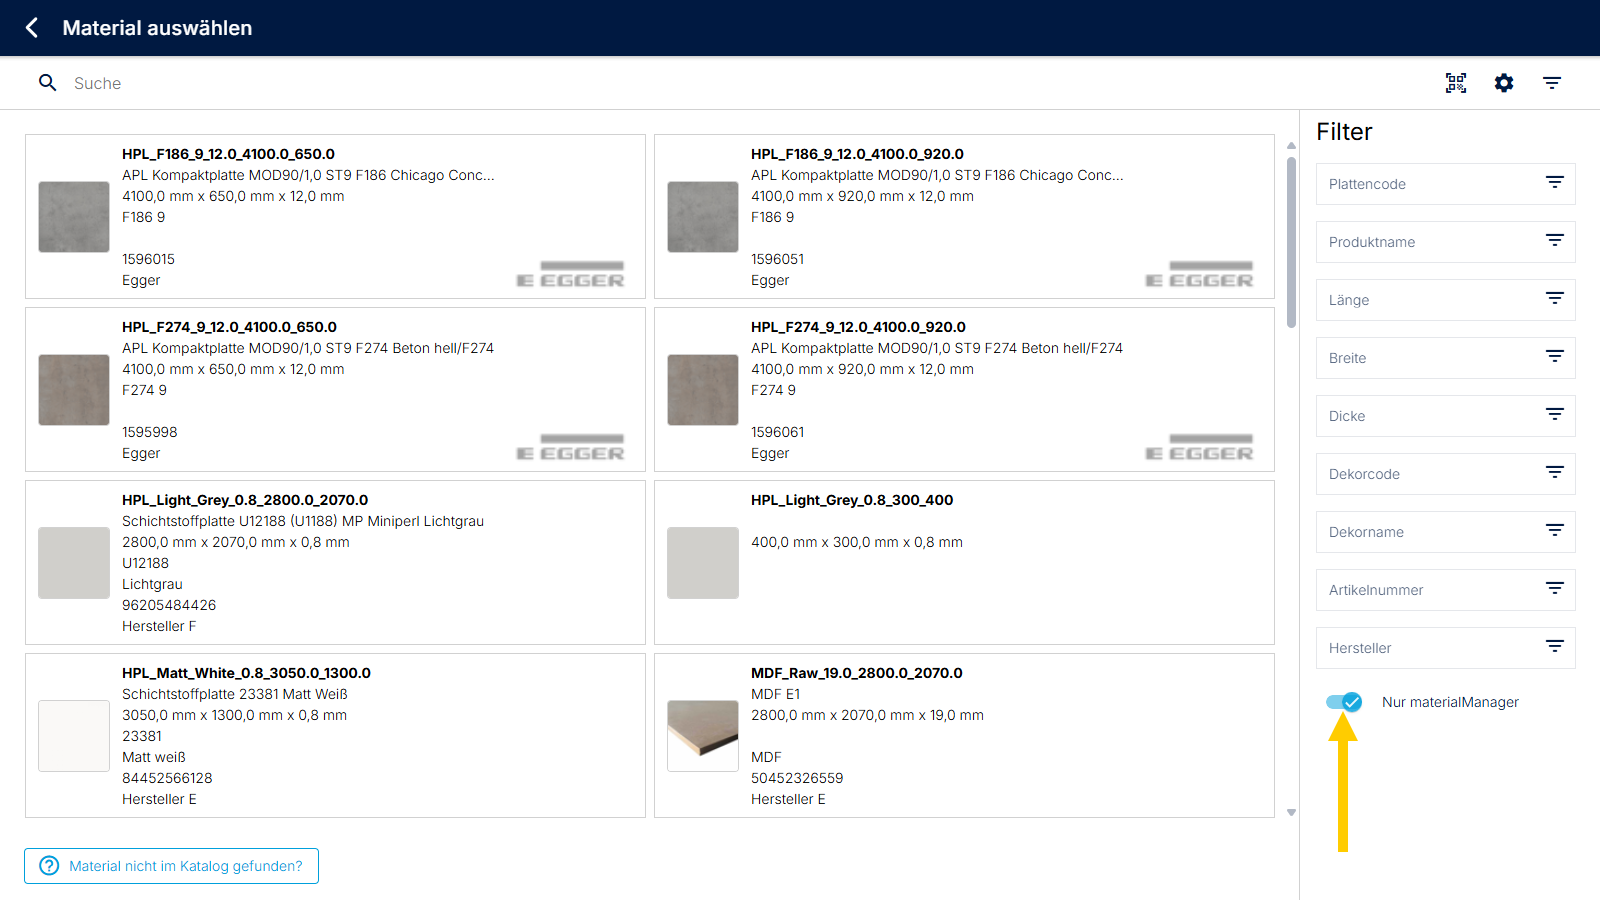Click the list scroll-up arrow
The width and height of the screenshot is (1600, 900).
[x=1291, y=145]
